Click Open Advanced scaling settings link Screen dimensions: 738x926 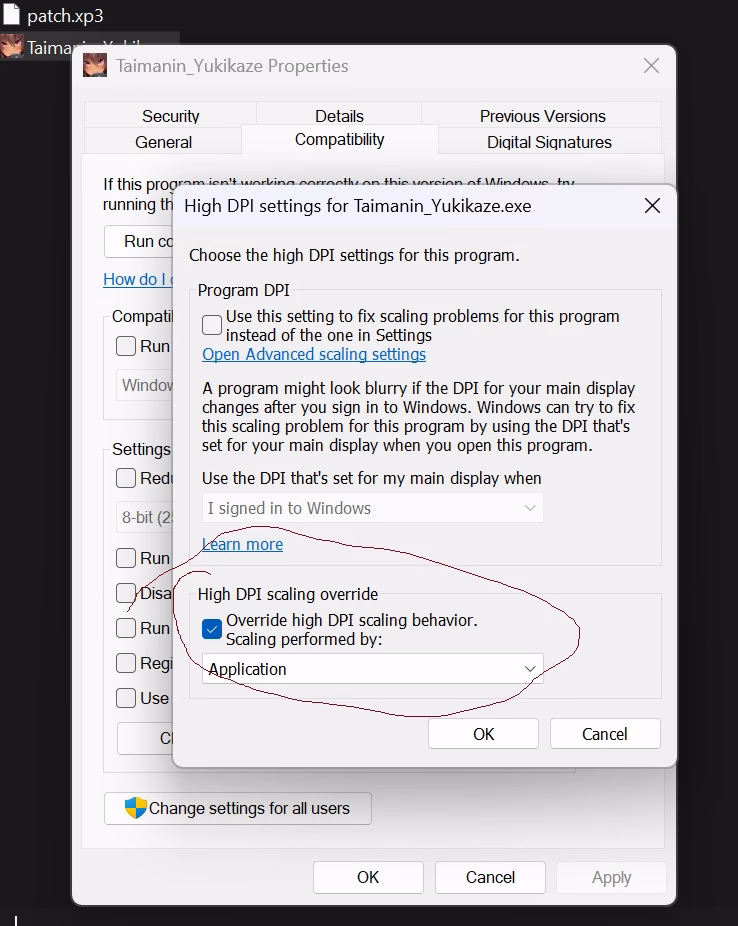point(314,354)
